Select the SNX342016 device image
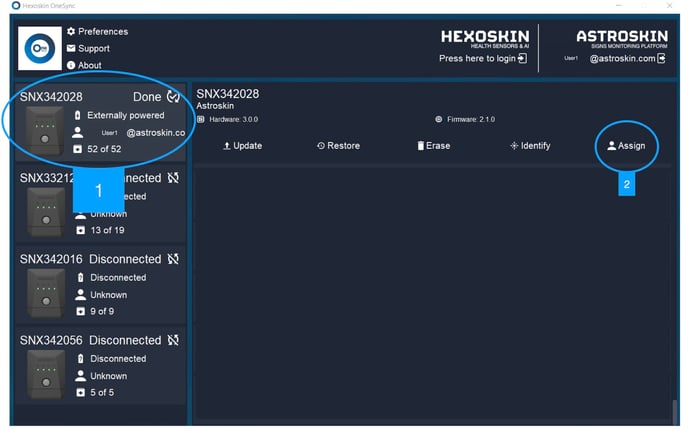Screen dimensions: 688x429 tap(46, 293)
